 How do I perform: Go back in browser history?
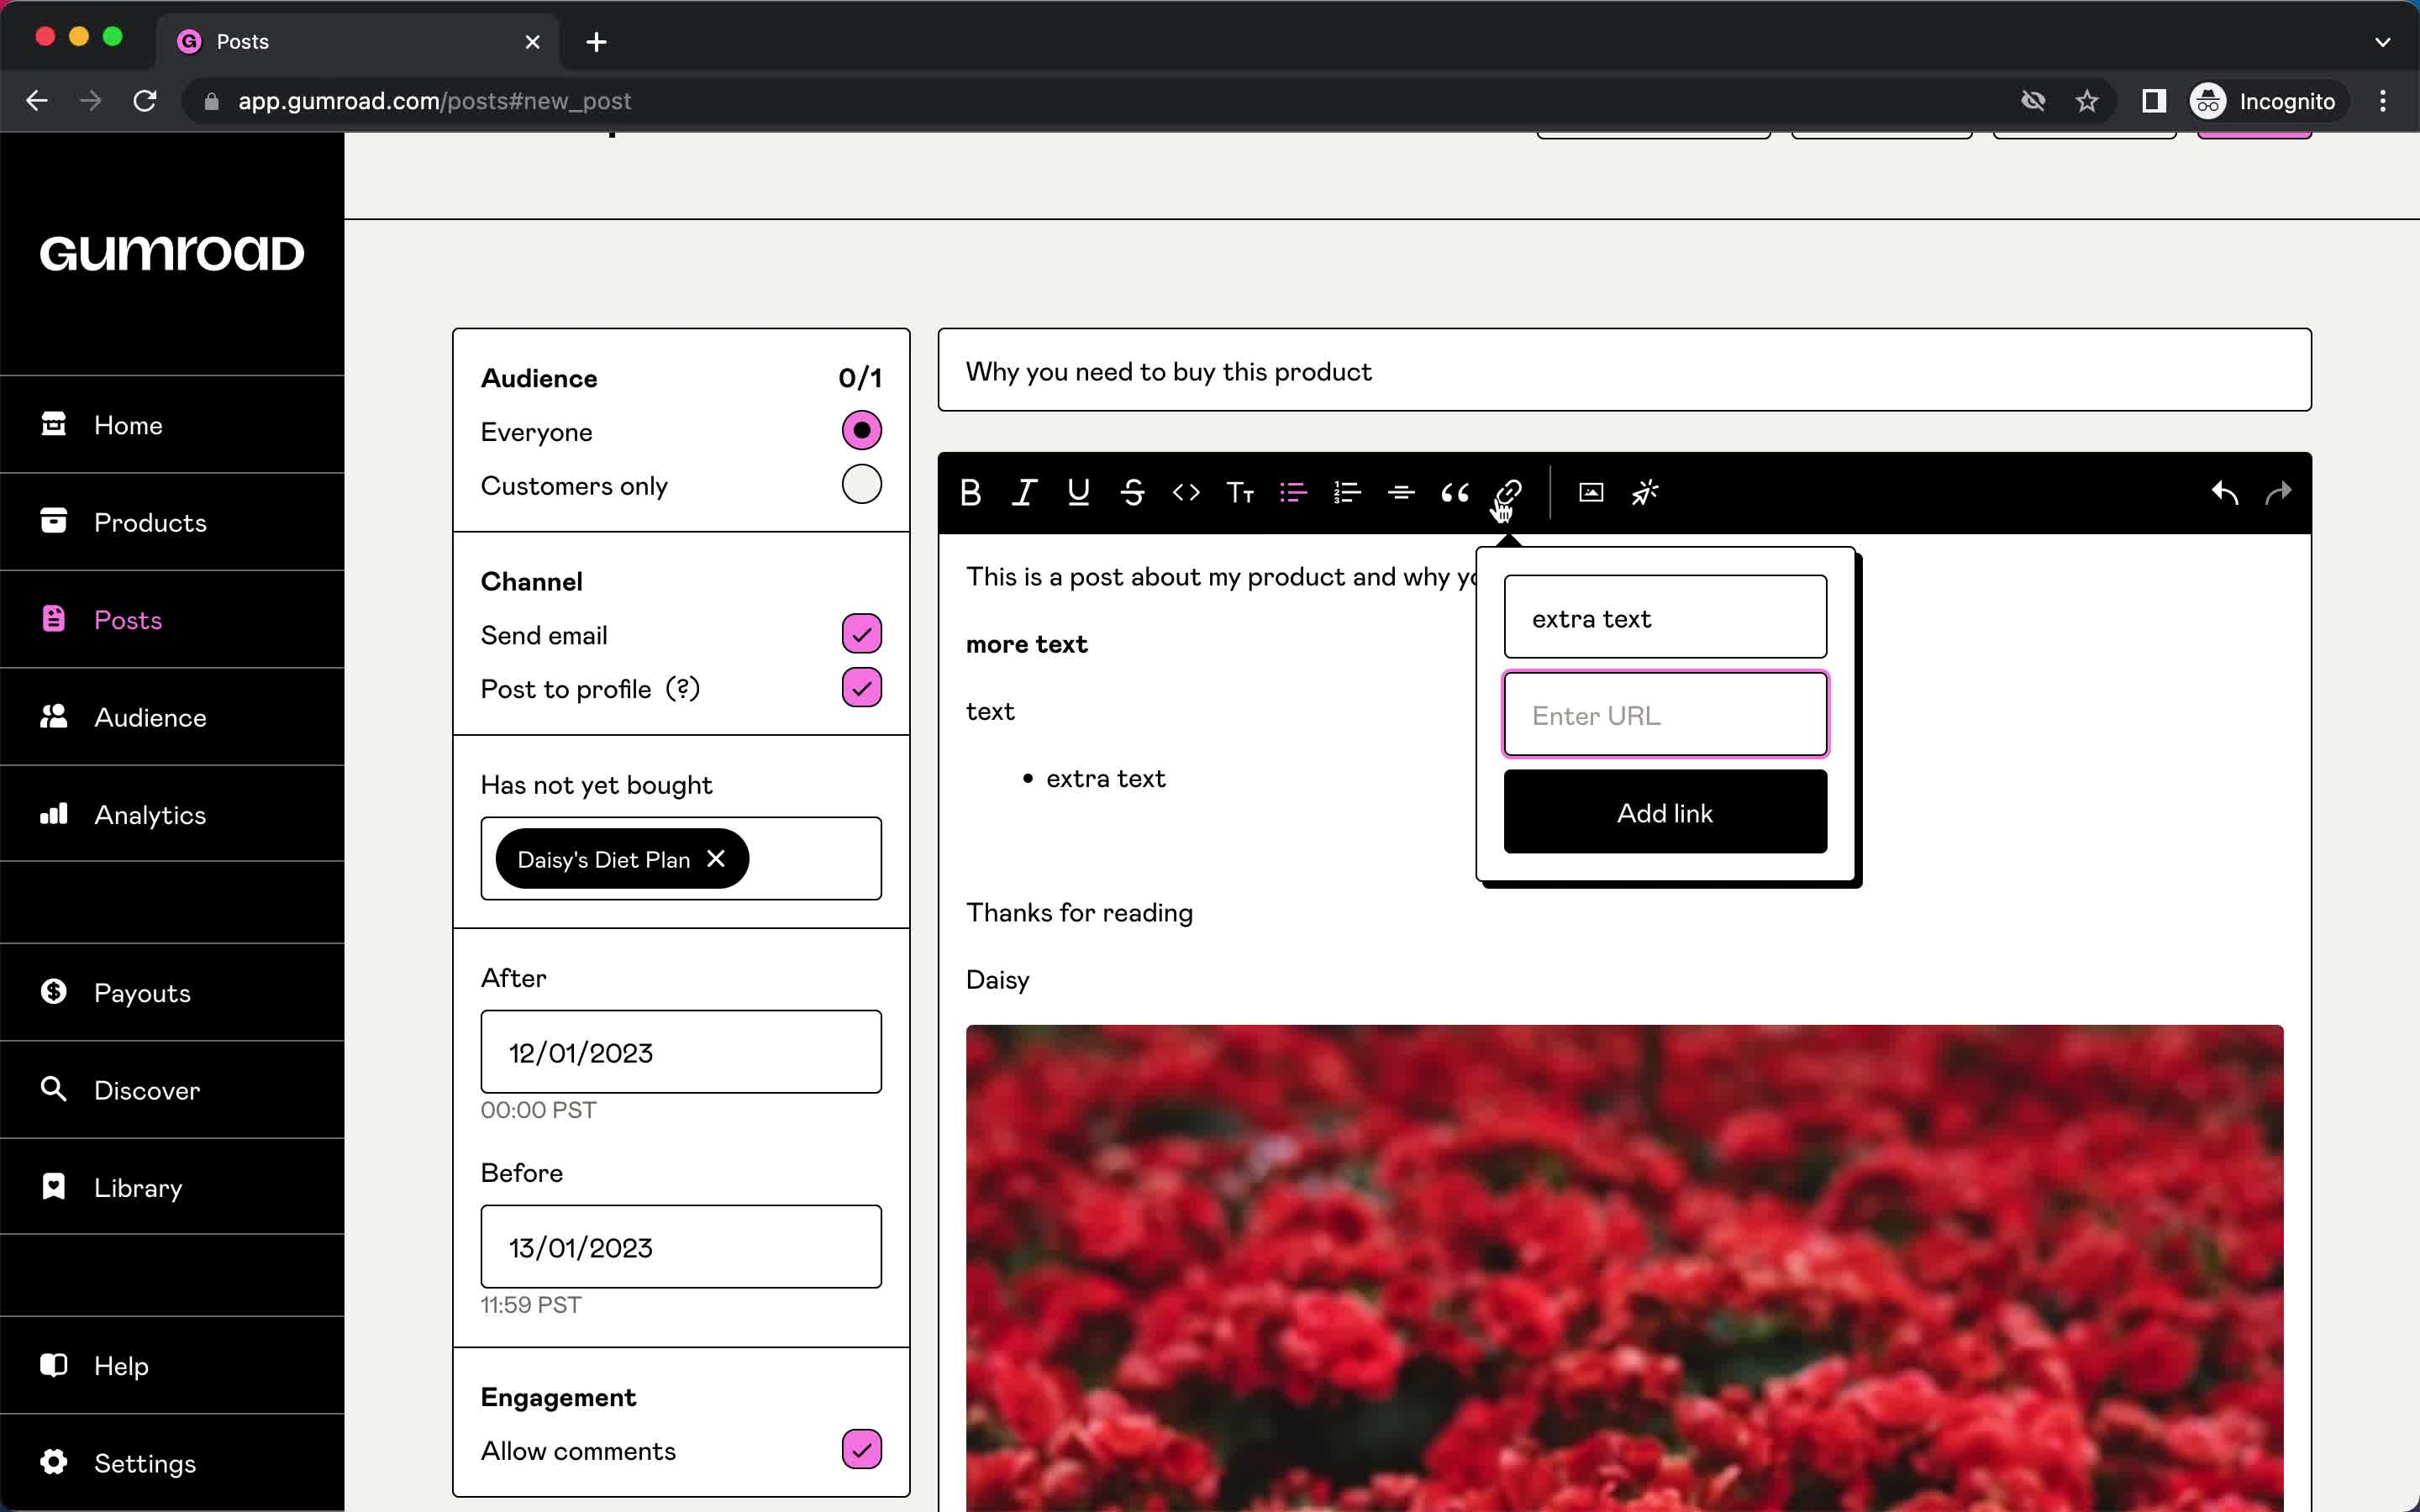(x=37, y=101)
